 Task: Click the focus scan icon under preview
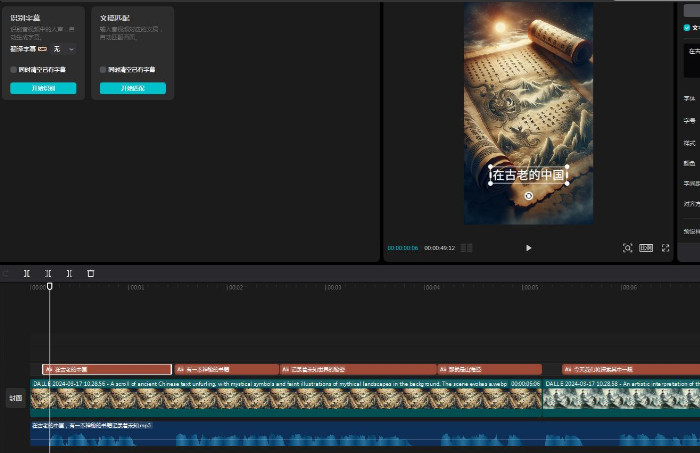tap(627, 248)
